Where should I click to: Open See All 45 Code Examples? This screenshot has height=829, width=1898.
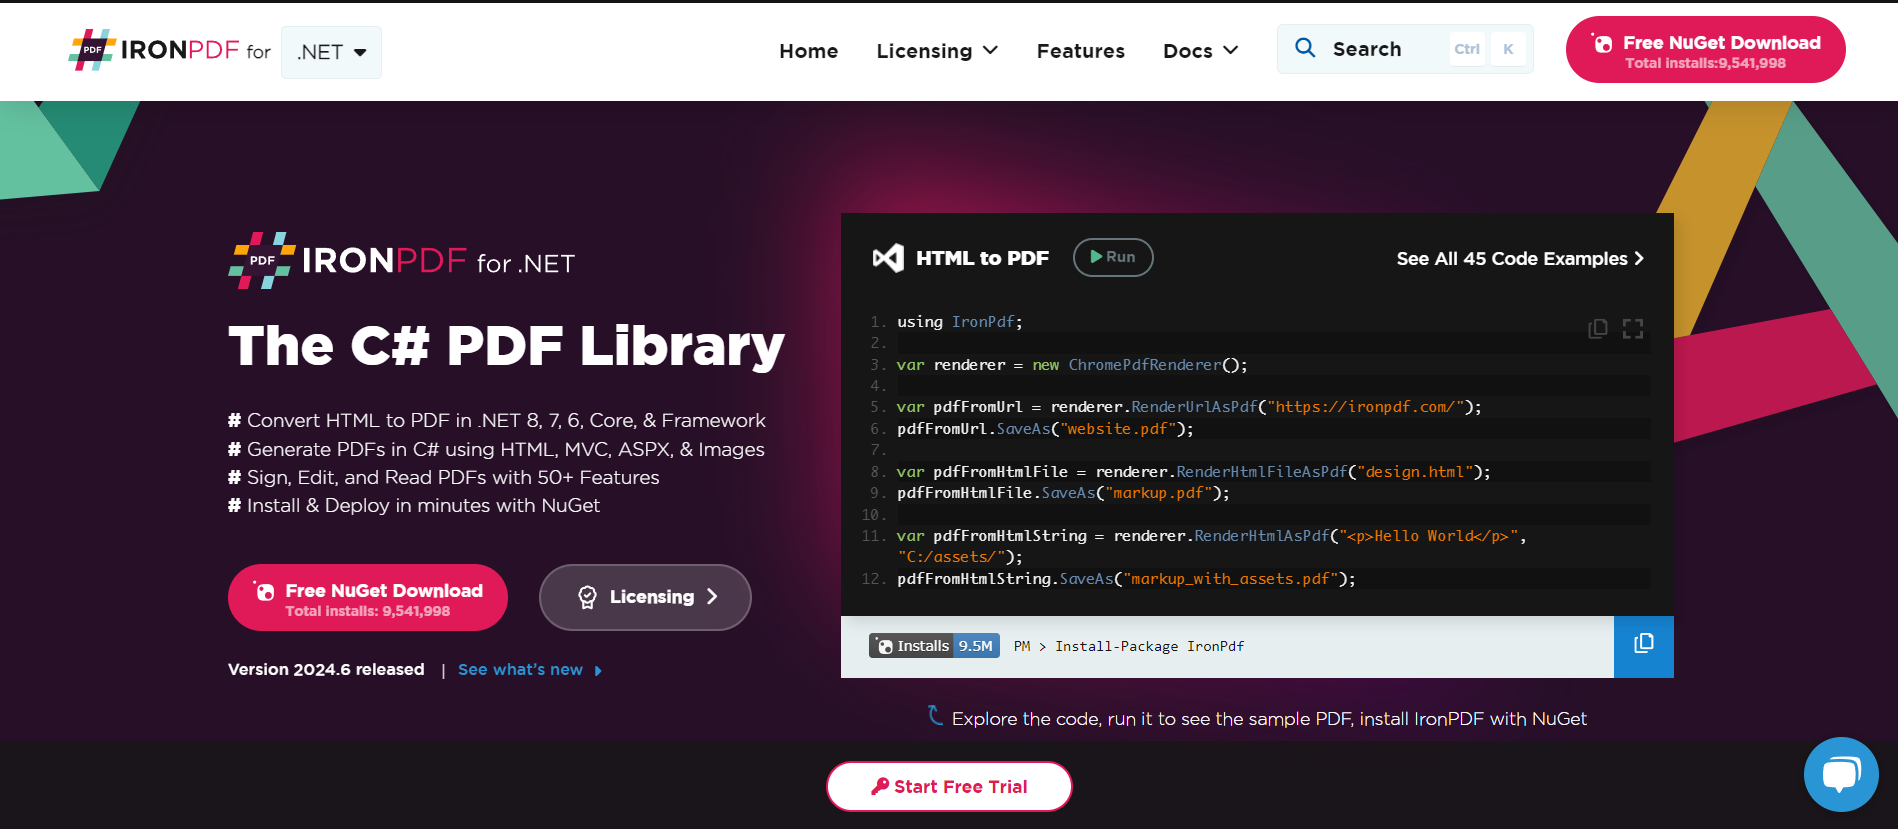point(1520,259)
